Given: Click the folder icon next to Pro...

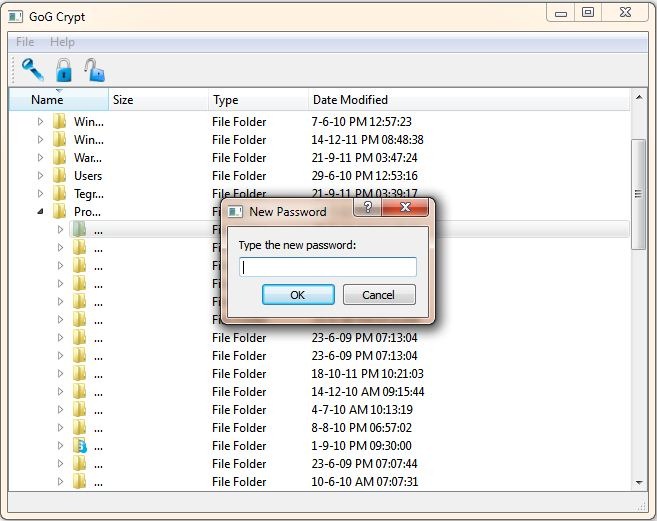Looking at the screenshot, I should click(x=59, y=212).
